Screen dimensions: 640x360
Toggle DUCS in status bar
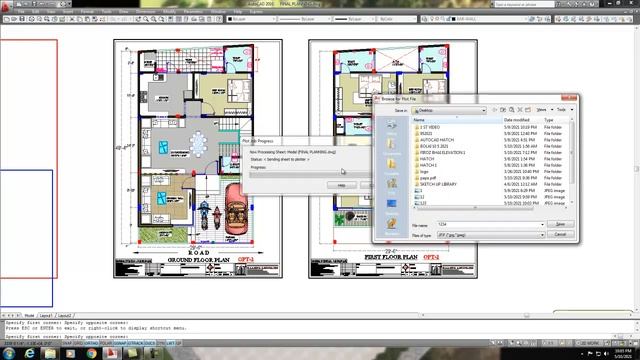pos(150,343)
